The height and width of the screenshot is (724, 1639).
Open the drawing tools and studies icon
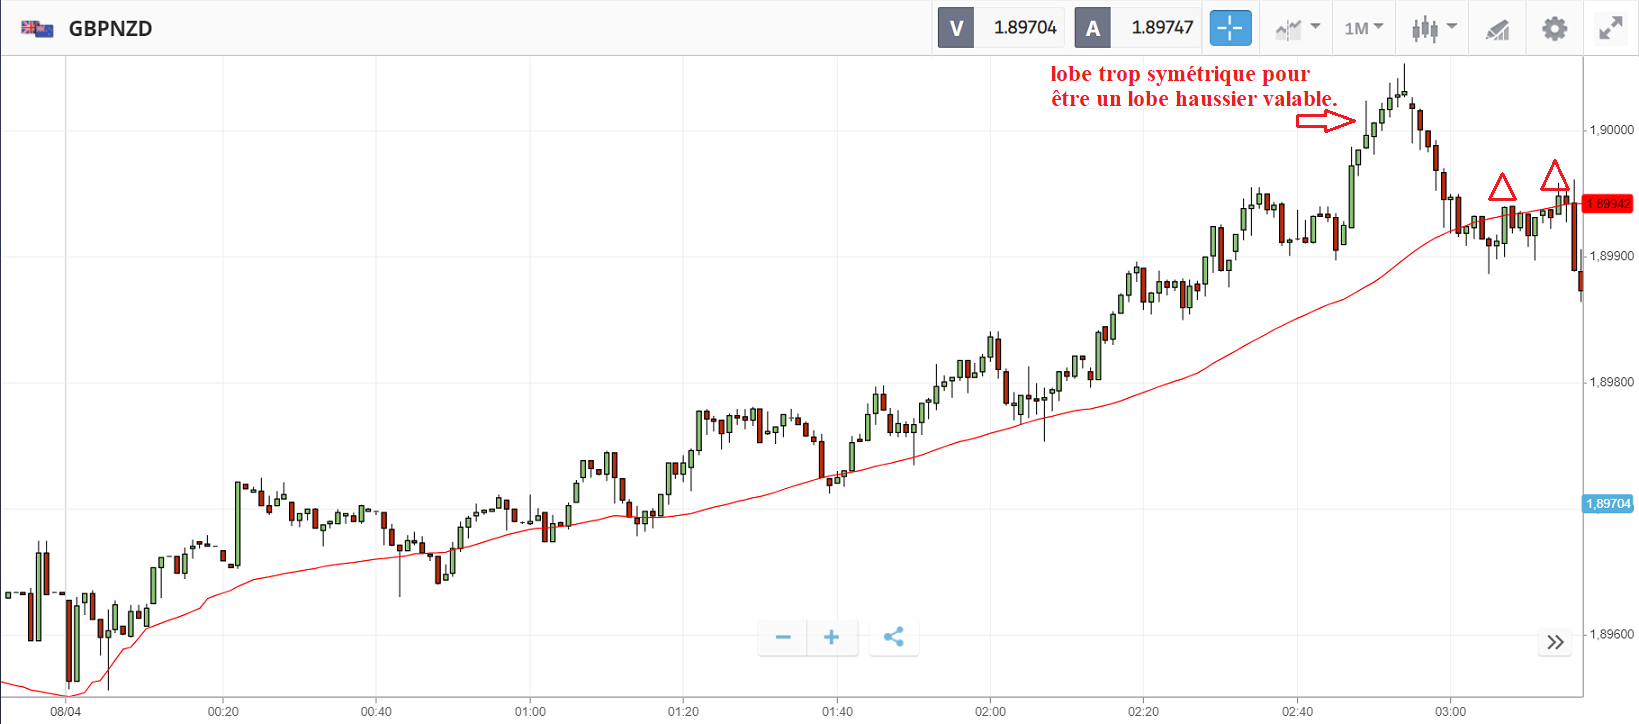(1497, 29)
